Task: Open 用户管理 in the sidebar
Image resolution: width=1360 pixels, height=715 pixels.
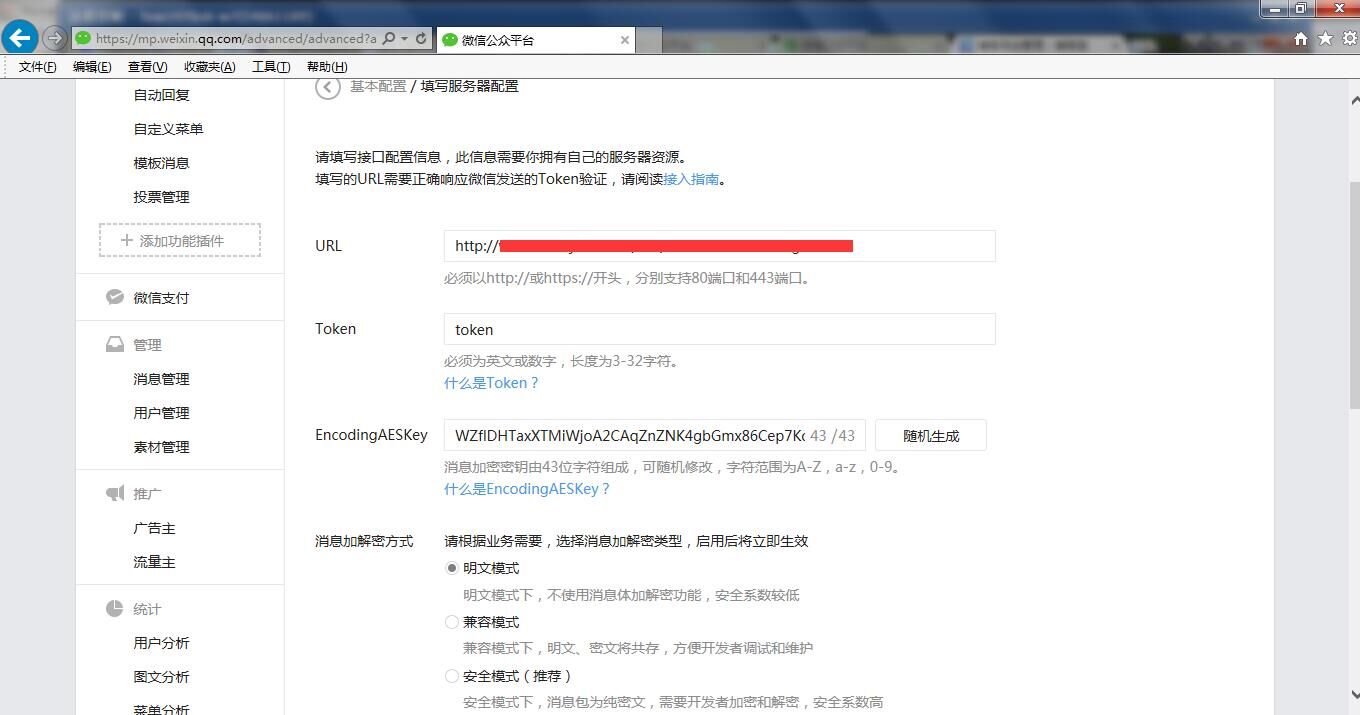Action: [162, 413]
